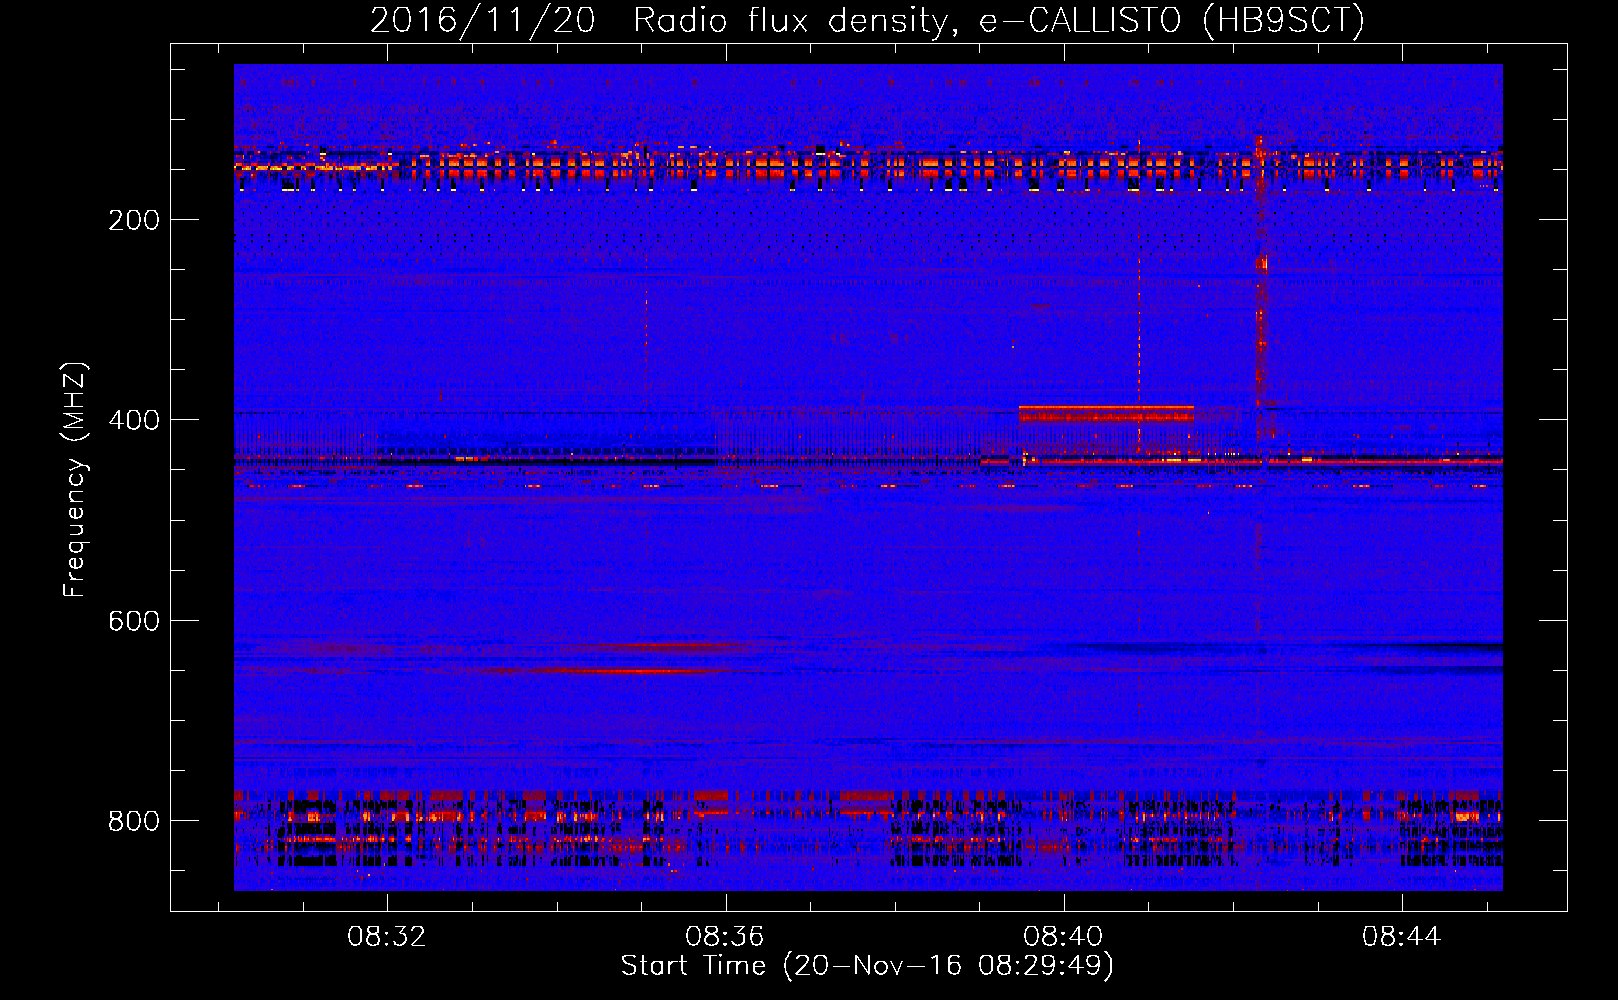Image resolution: width=1618 pixels, height=1000 pixels.
Task: Click the 08:40 time tick label
Action: (1064, 937)
